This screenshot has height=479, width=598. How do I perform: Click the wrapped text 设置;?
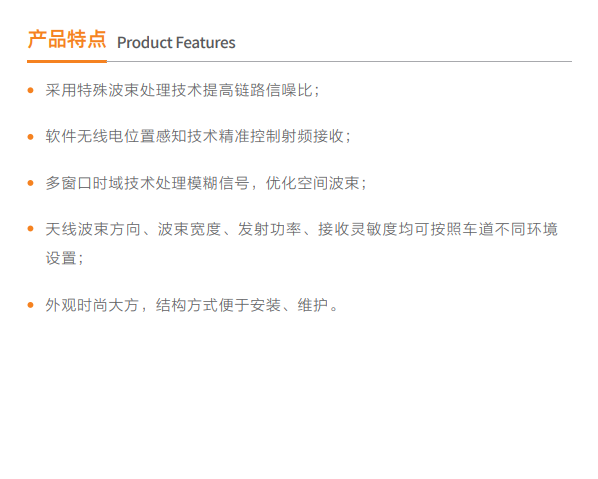click(64, 258)
